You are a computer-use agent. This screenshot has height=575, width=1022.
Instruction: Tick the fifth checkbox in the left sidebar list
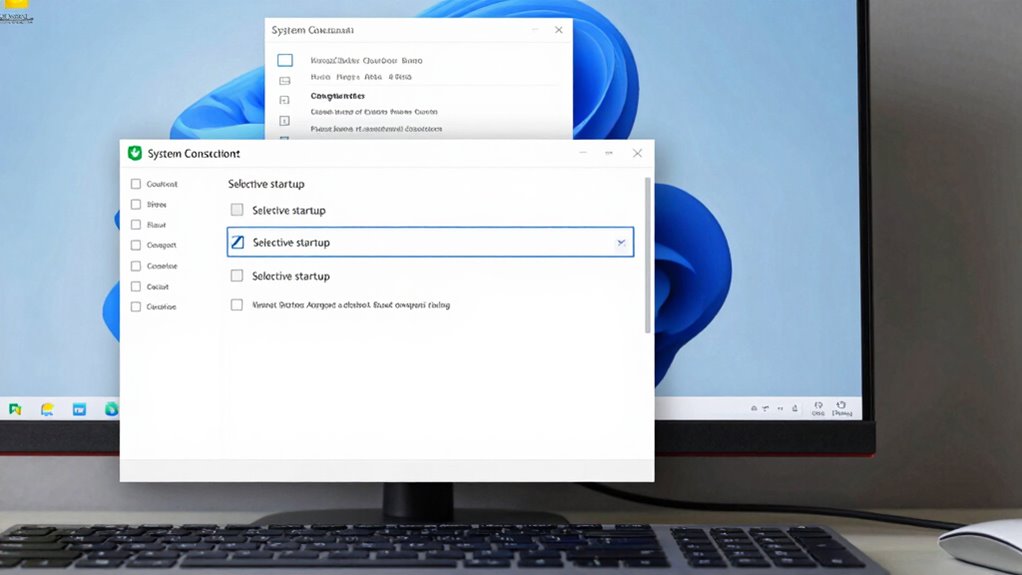[x=136, y=266]
